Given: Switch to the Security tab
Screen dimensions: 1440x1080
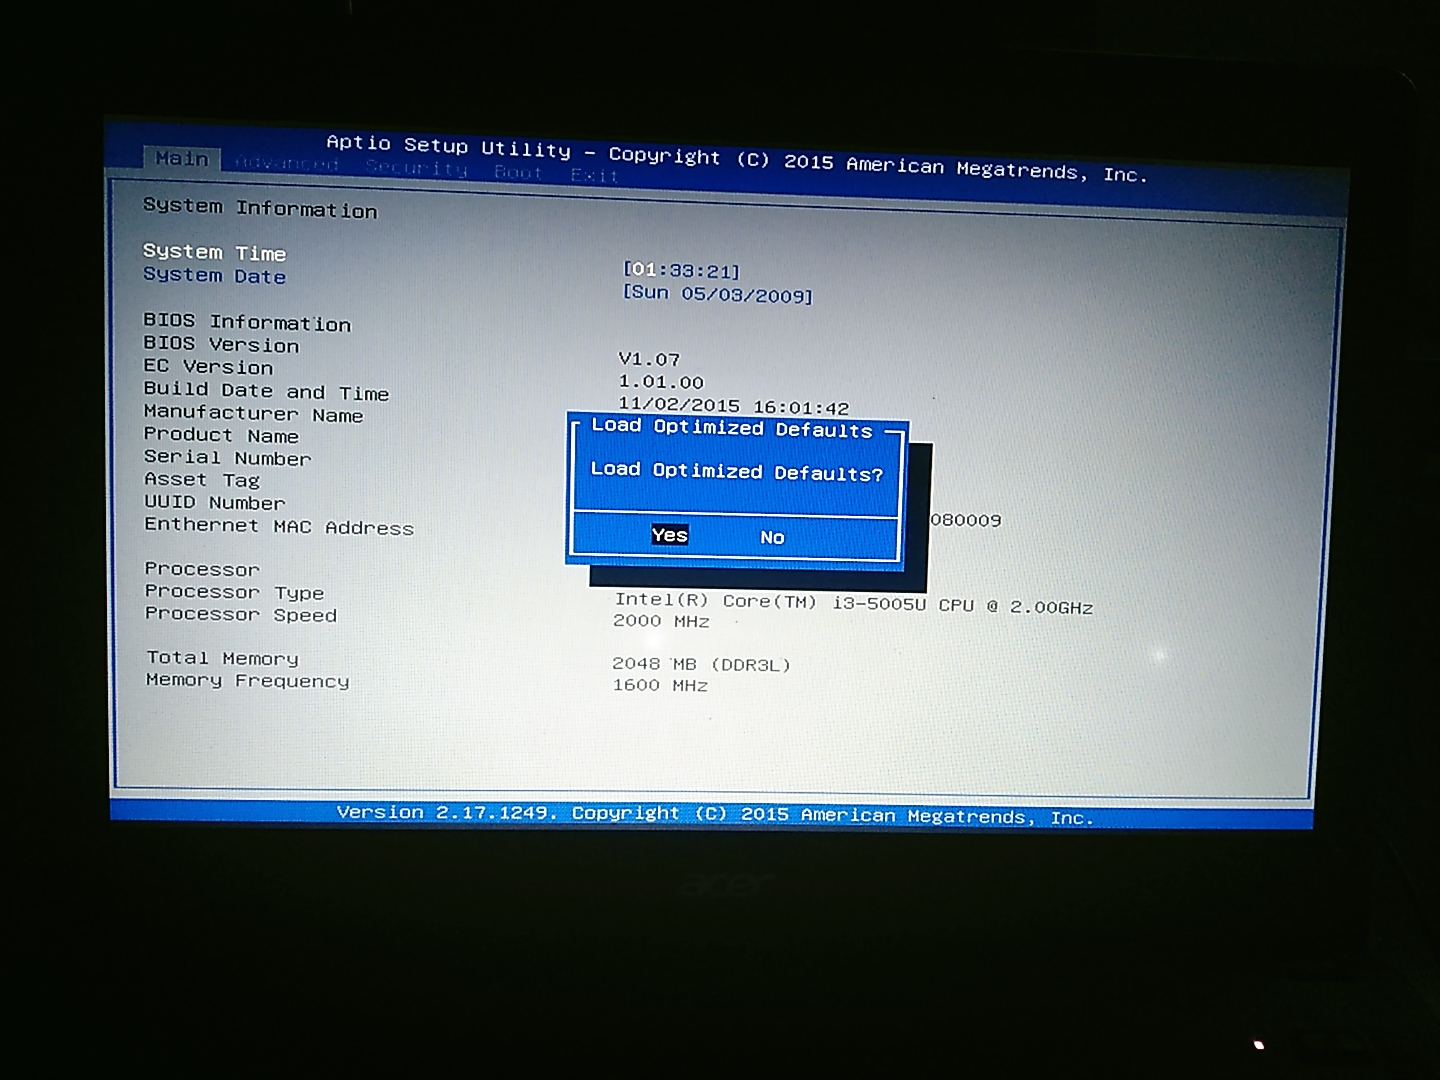Looking at the screenshot, I should click(x=416, y=168).
